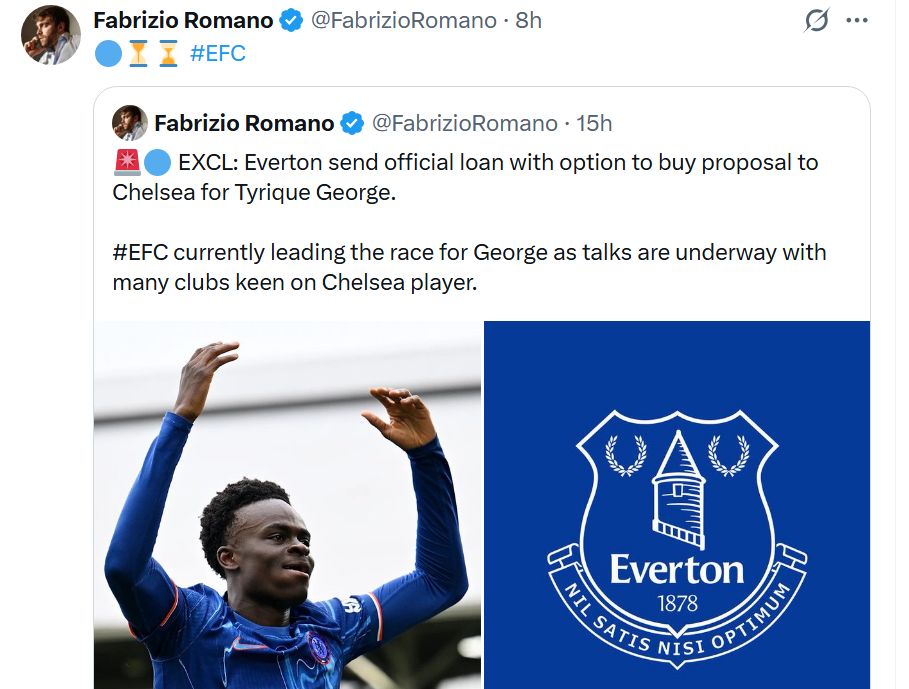Click the first hourglass emoji beside #EFC
Screen dimensions: 909x689
138,53
